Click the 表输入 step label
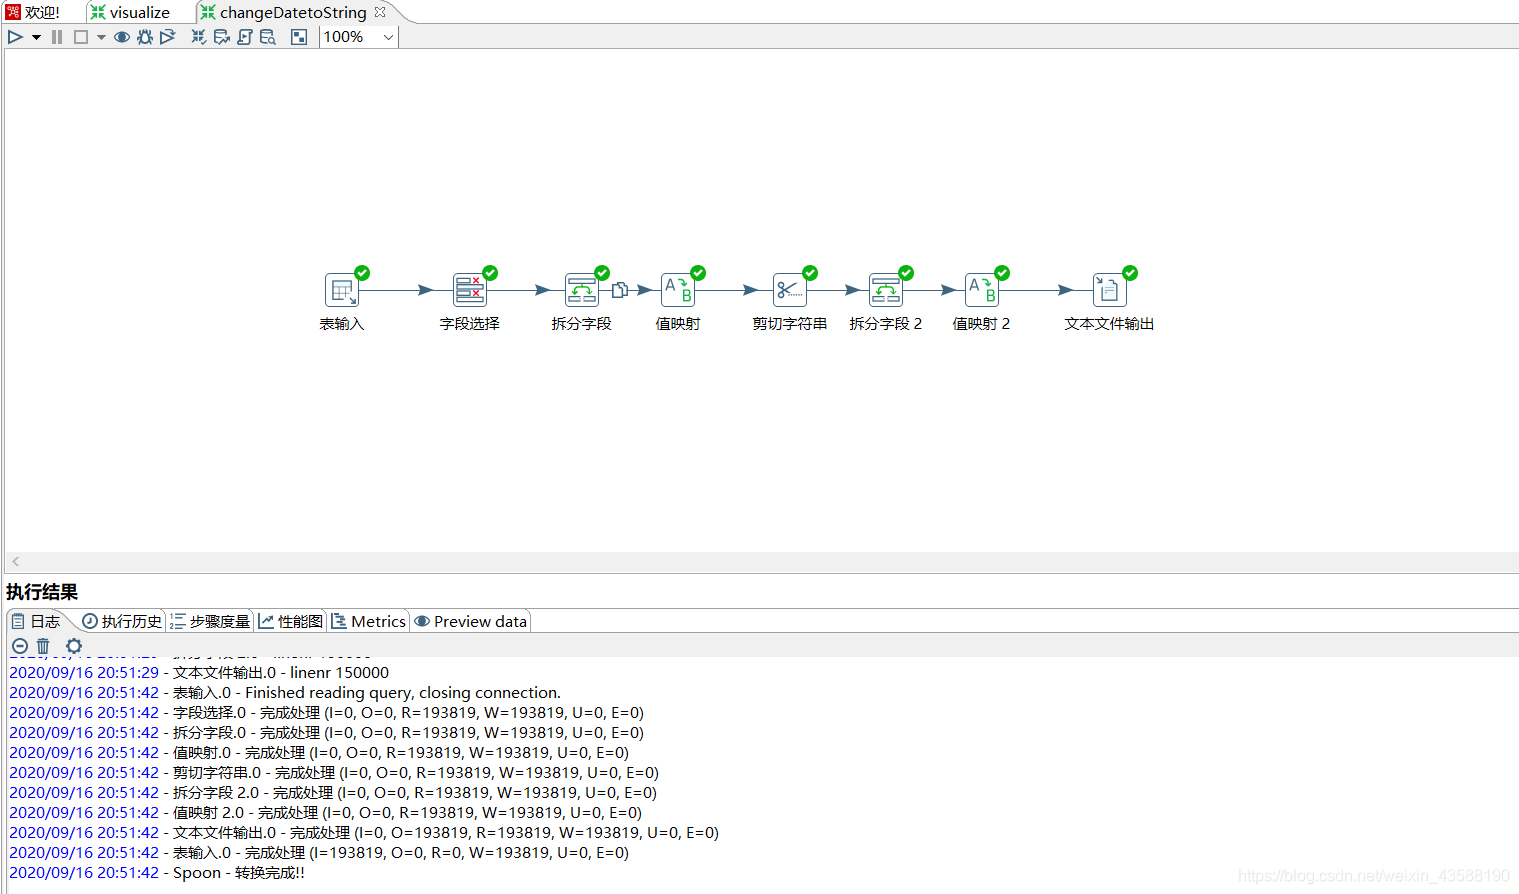The height and width of the screenshot is (894, 1519). pyautogui.click(x=342, y=324)
